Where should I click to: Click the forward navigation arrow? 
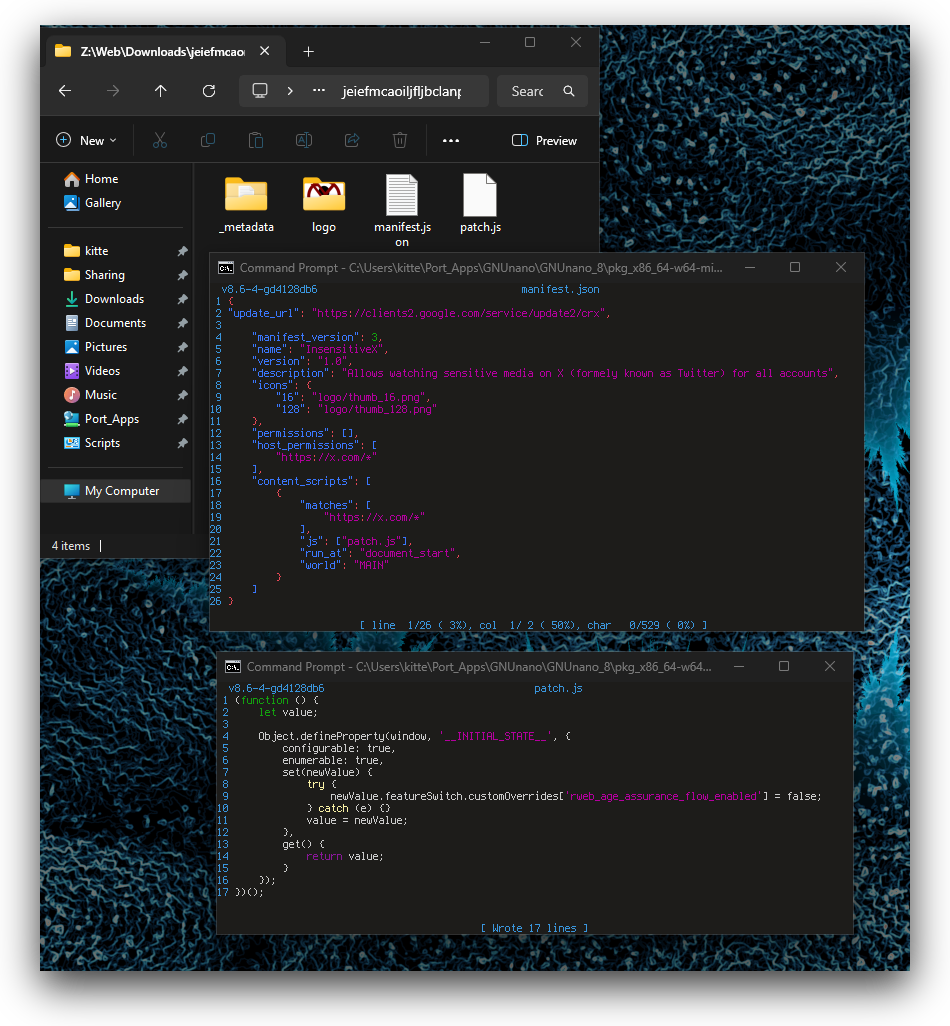click(x=113, y=91)
